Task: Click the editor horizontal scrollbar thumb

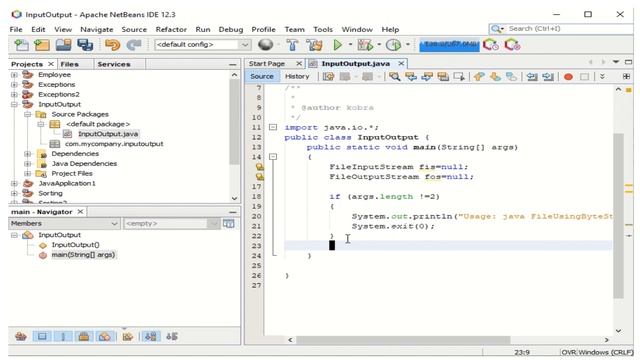Action: 403,340
